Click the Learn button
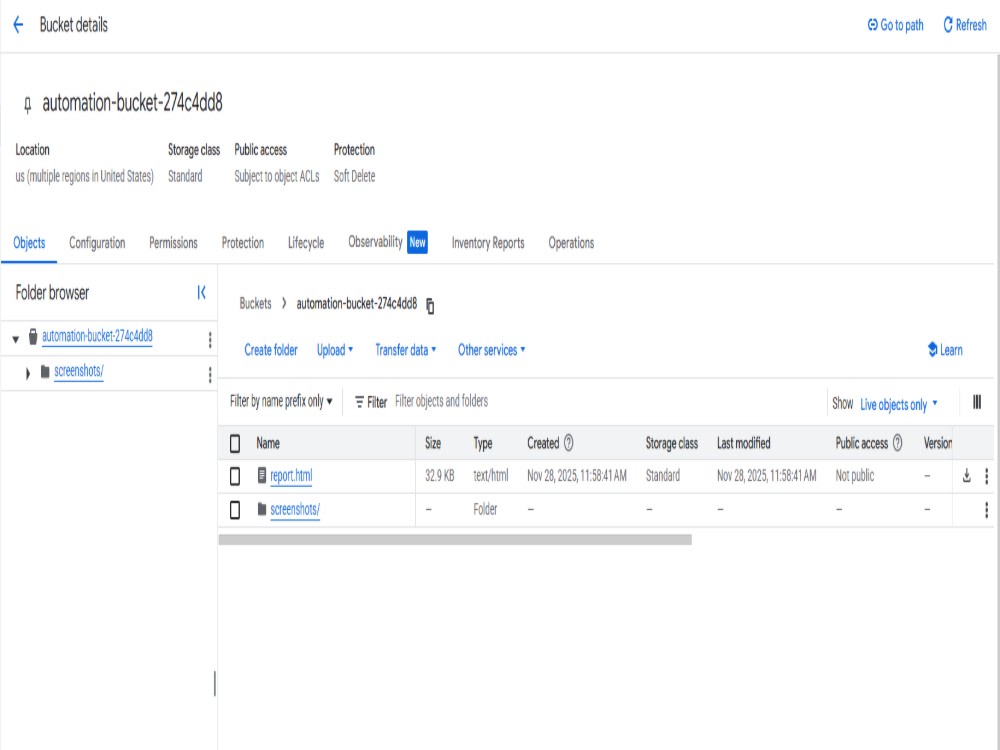1000x750 pixels. [945, 349]
